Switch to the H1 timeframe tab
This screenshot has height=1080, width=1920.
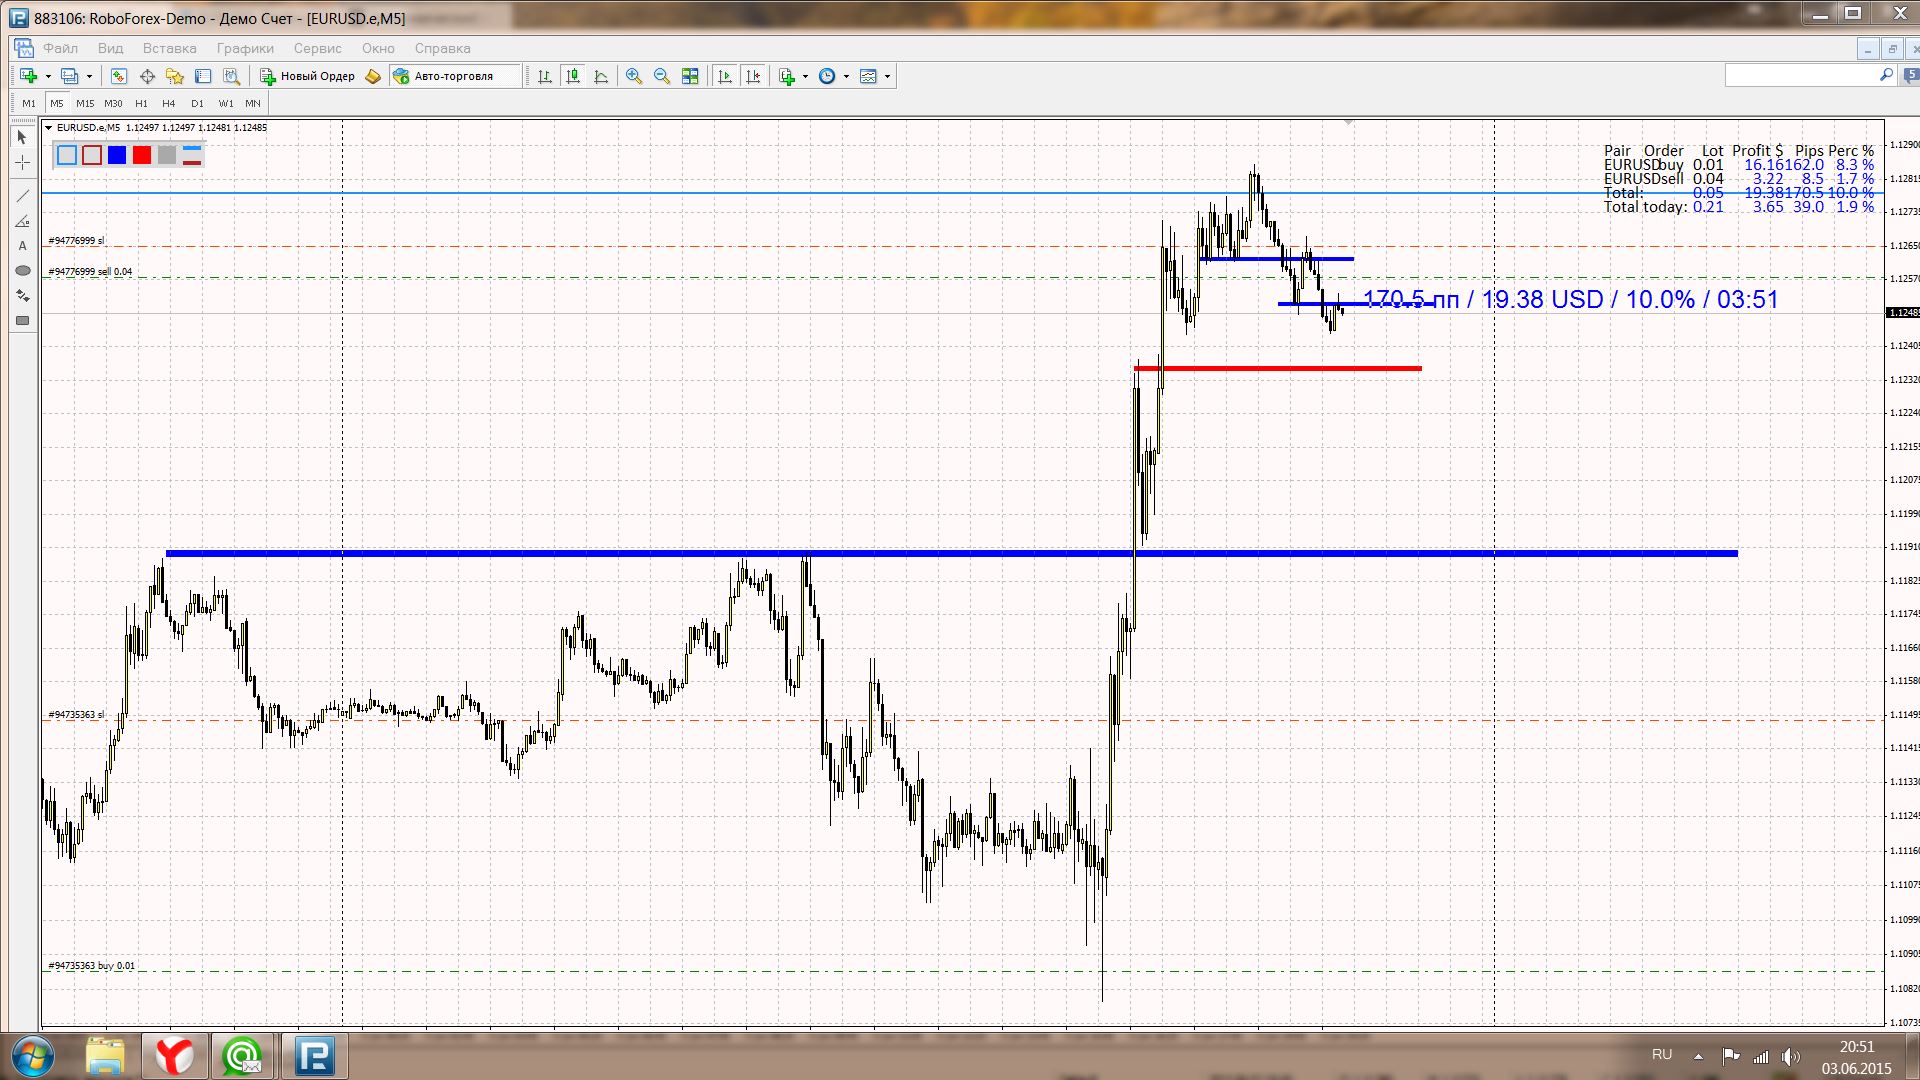click(141, 103)
